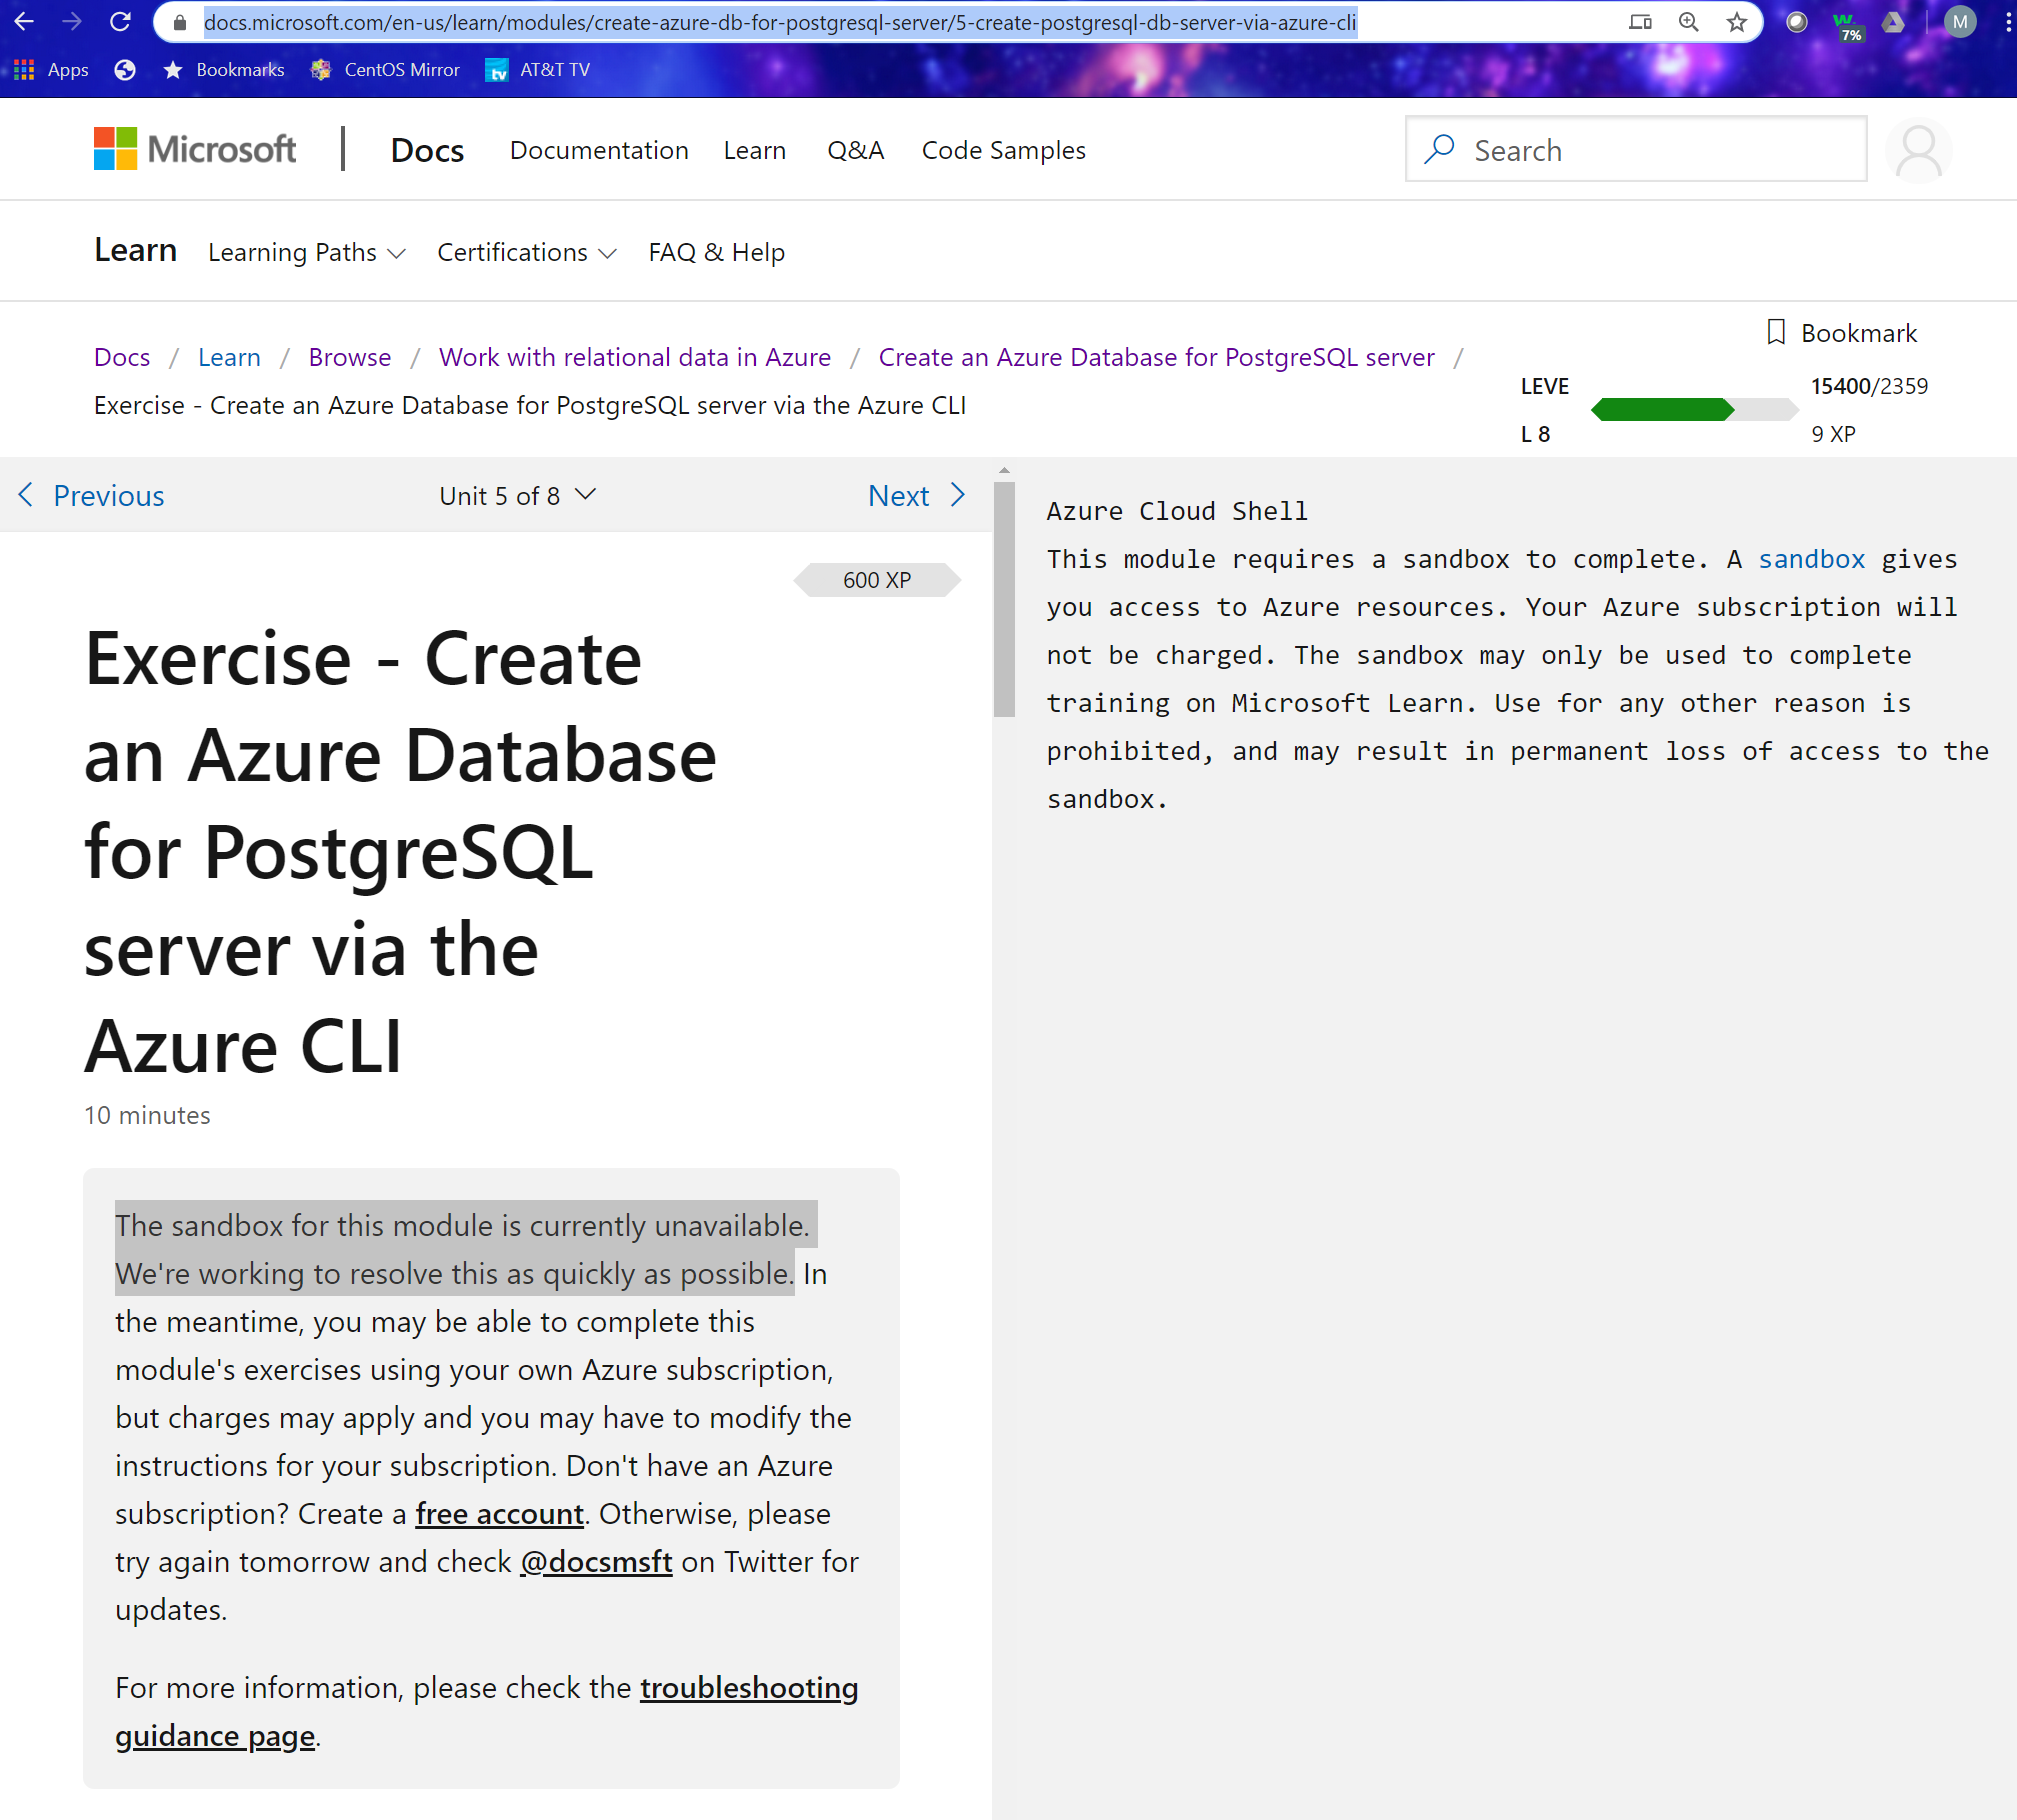Click the cast device icon in address bar
This screenshot has width=2017, height=1820.
1641,21
